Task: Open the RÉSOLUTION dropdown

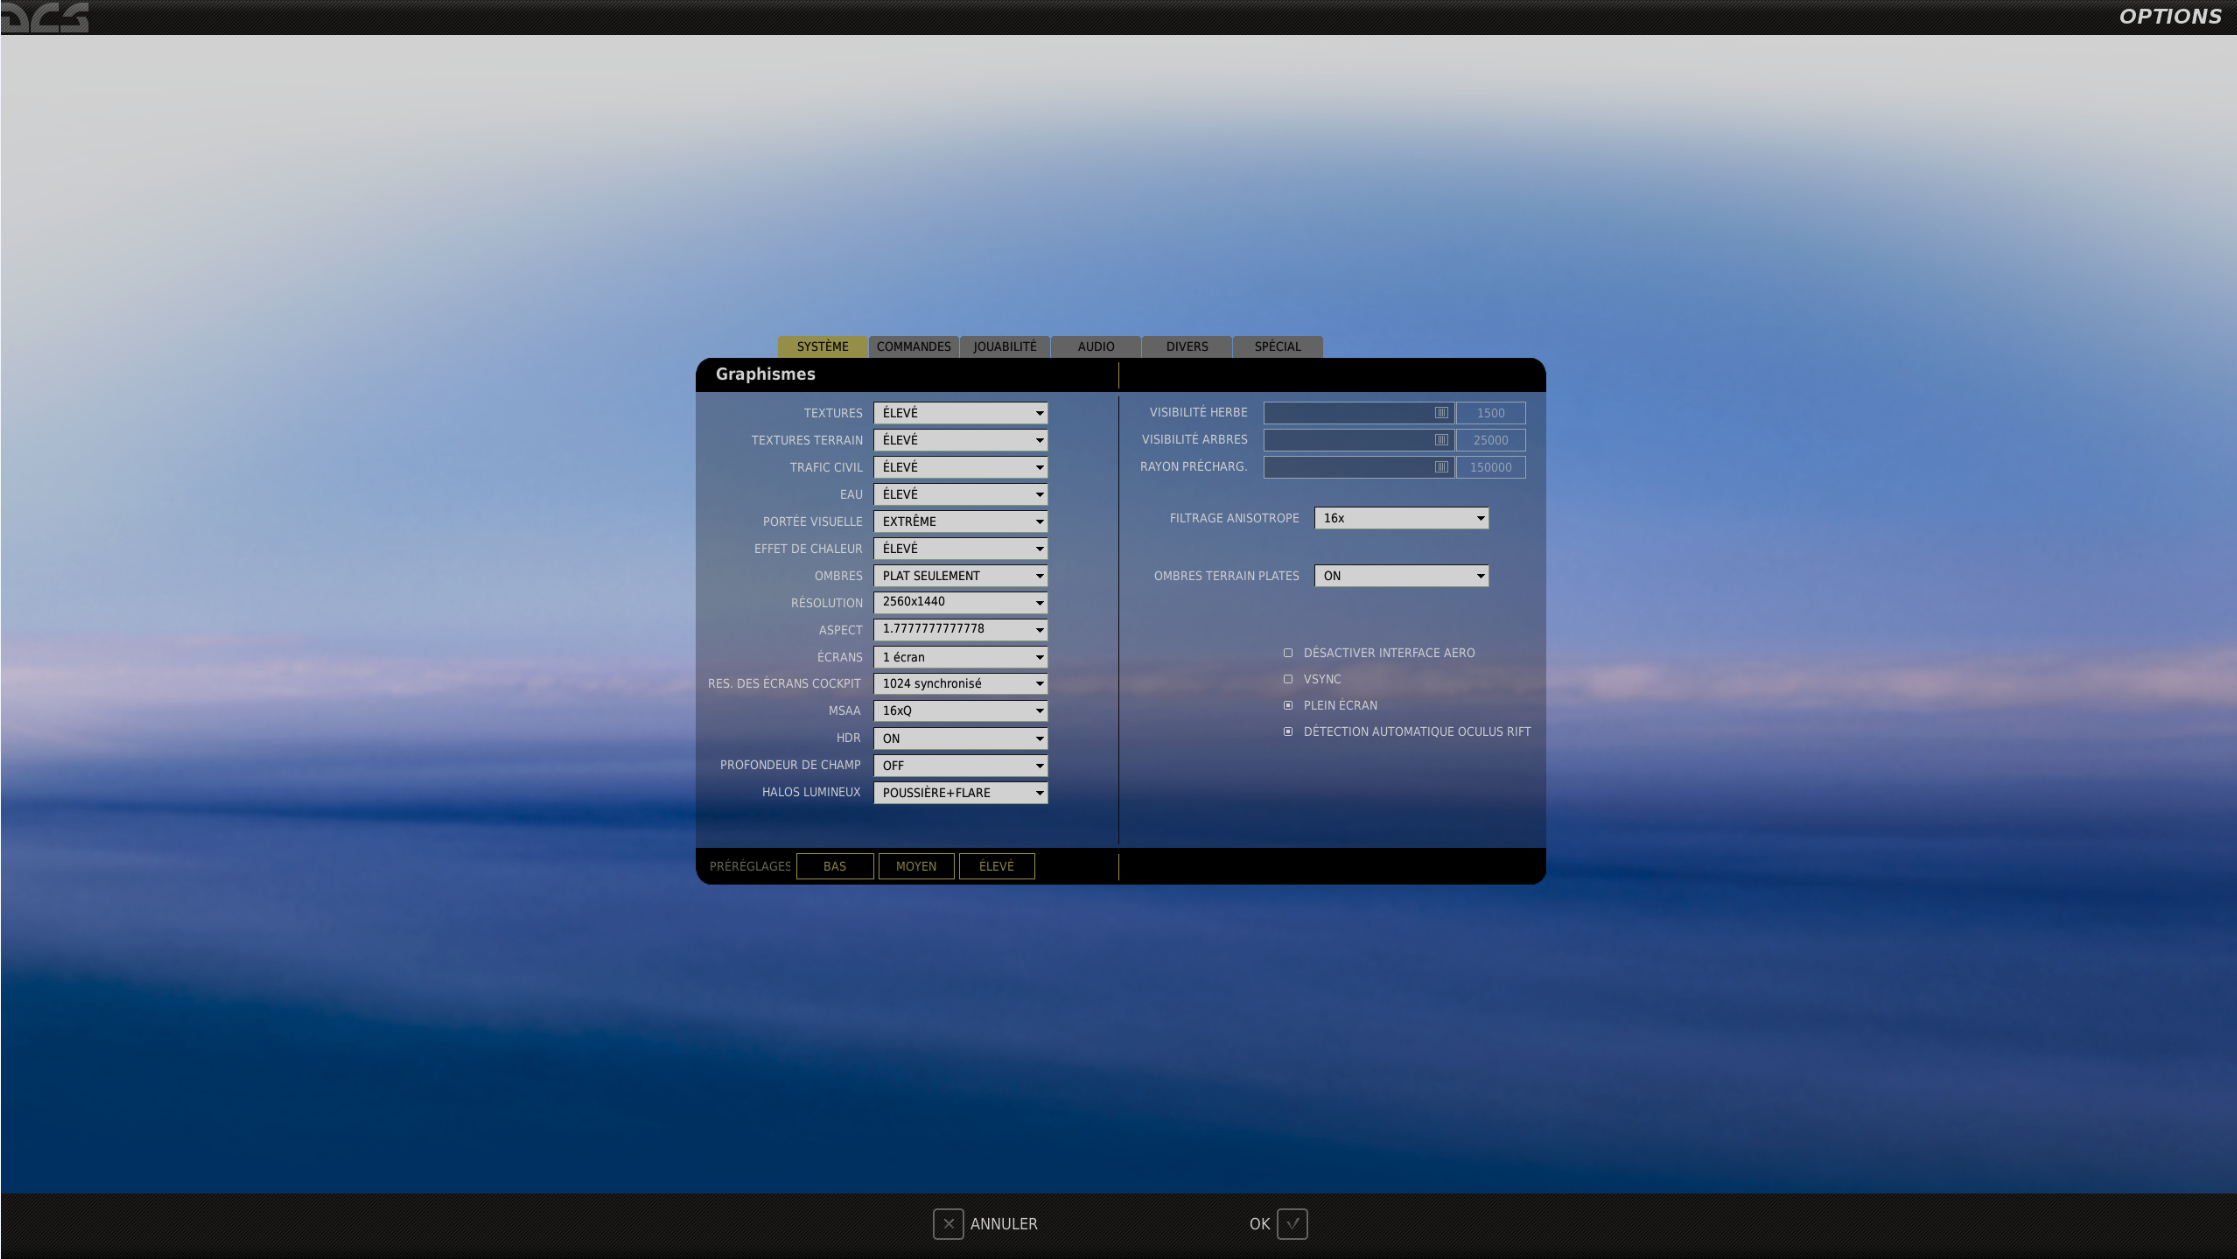Action: [960, 602]
